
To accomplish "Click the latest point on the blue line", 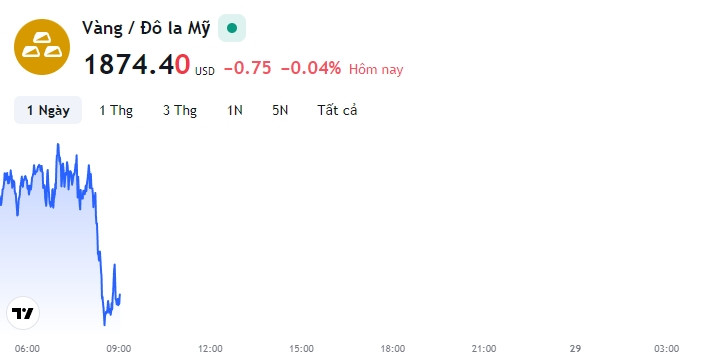I will click(x=120, y=295).
